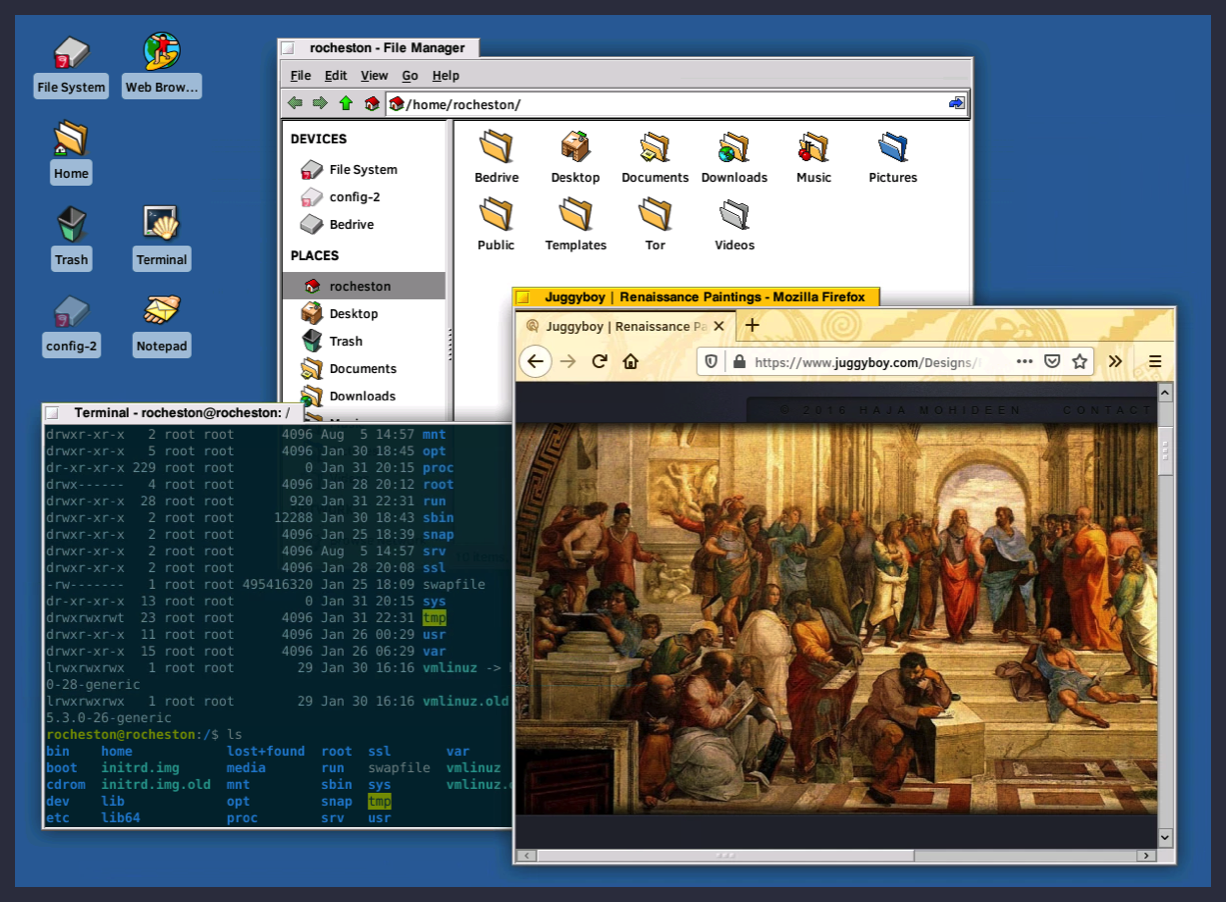
Task: Select the Trash icon on the desktop
Action: click(71, 238)
